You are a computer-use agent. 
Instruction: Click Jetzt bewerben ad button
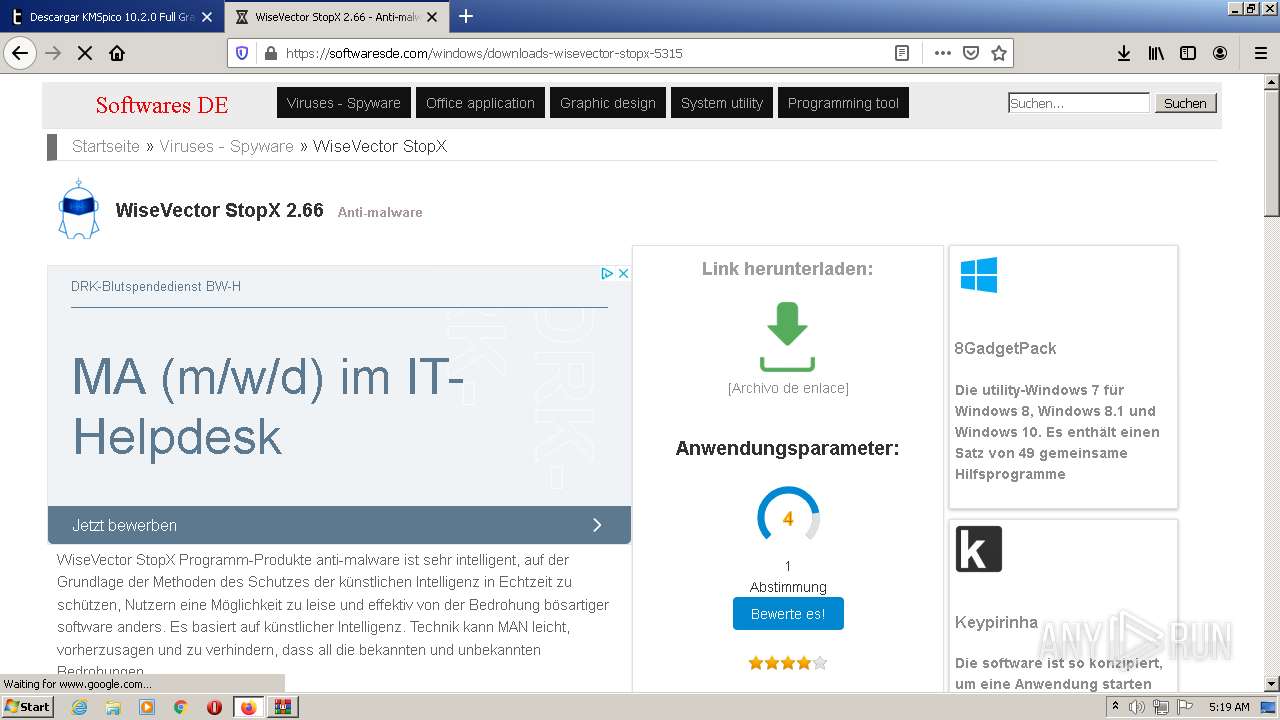pos(339,525)
